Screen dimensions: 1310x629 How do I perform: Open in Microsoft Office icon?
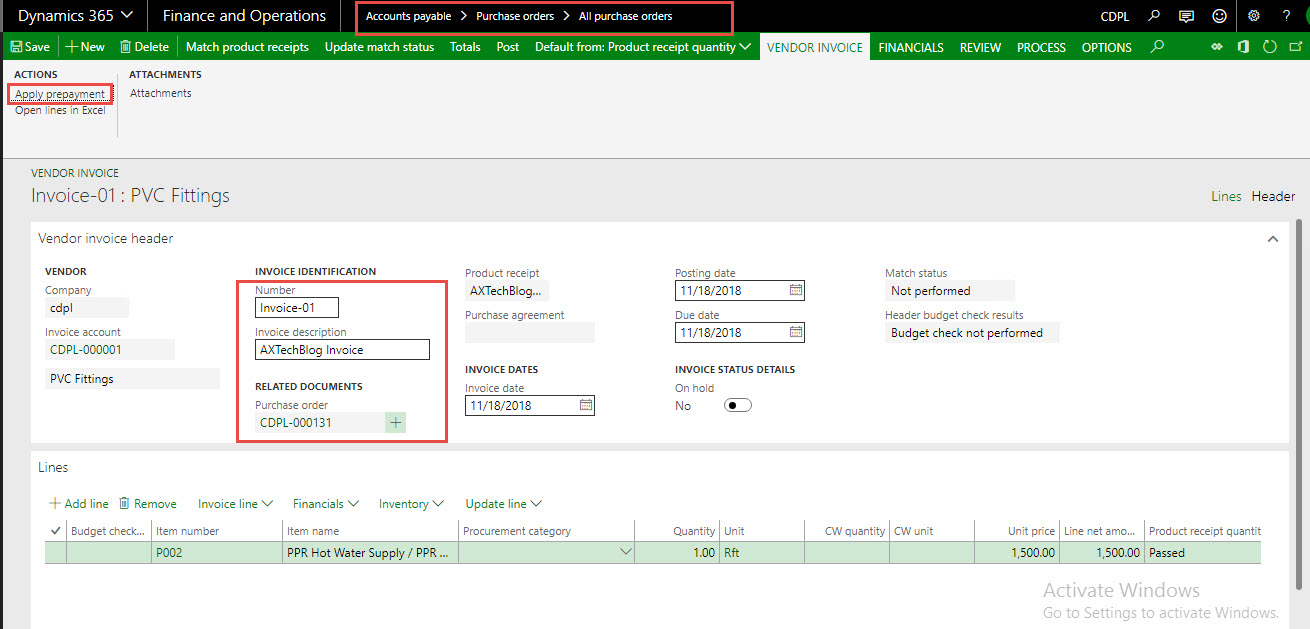[x=1243, y=47]
